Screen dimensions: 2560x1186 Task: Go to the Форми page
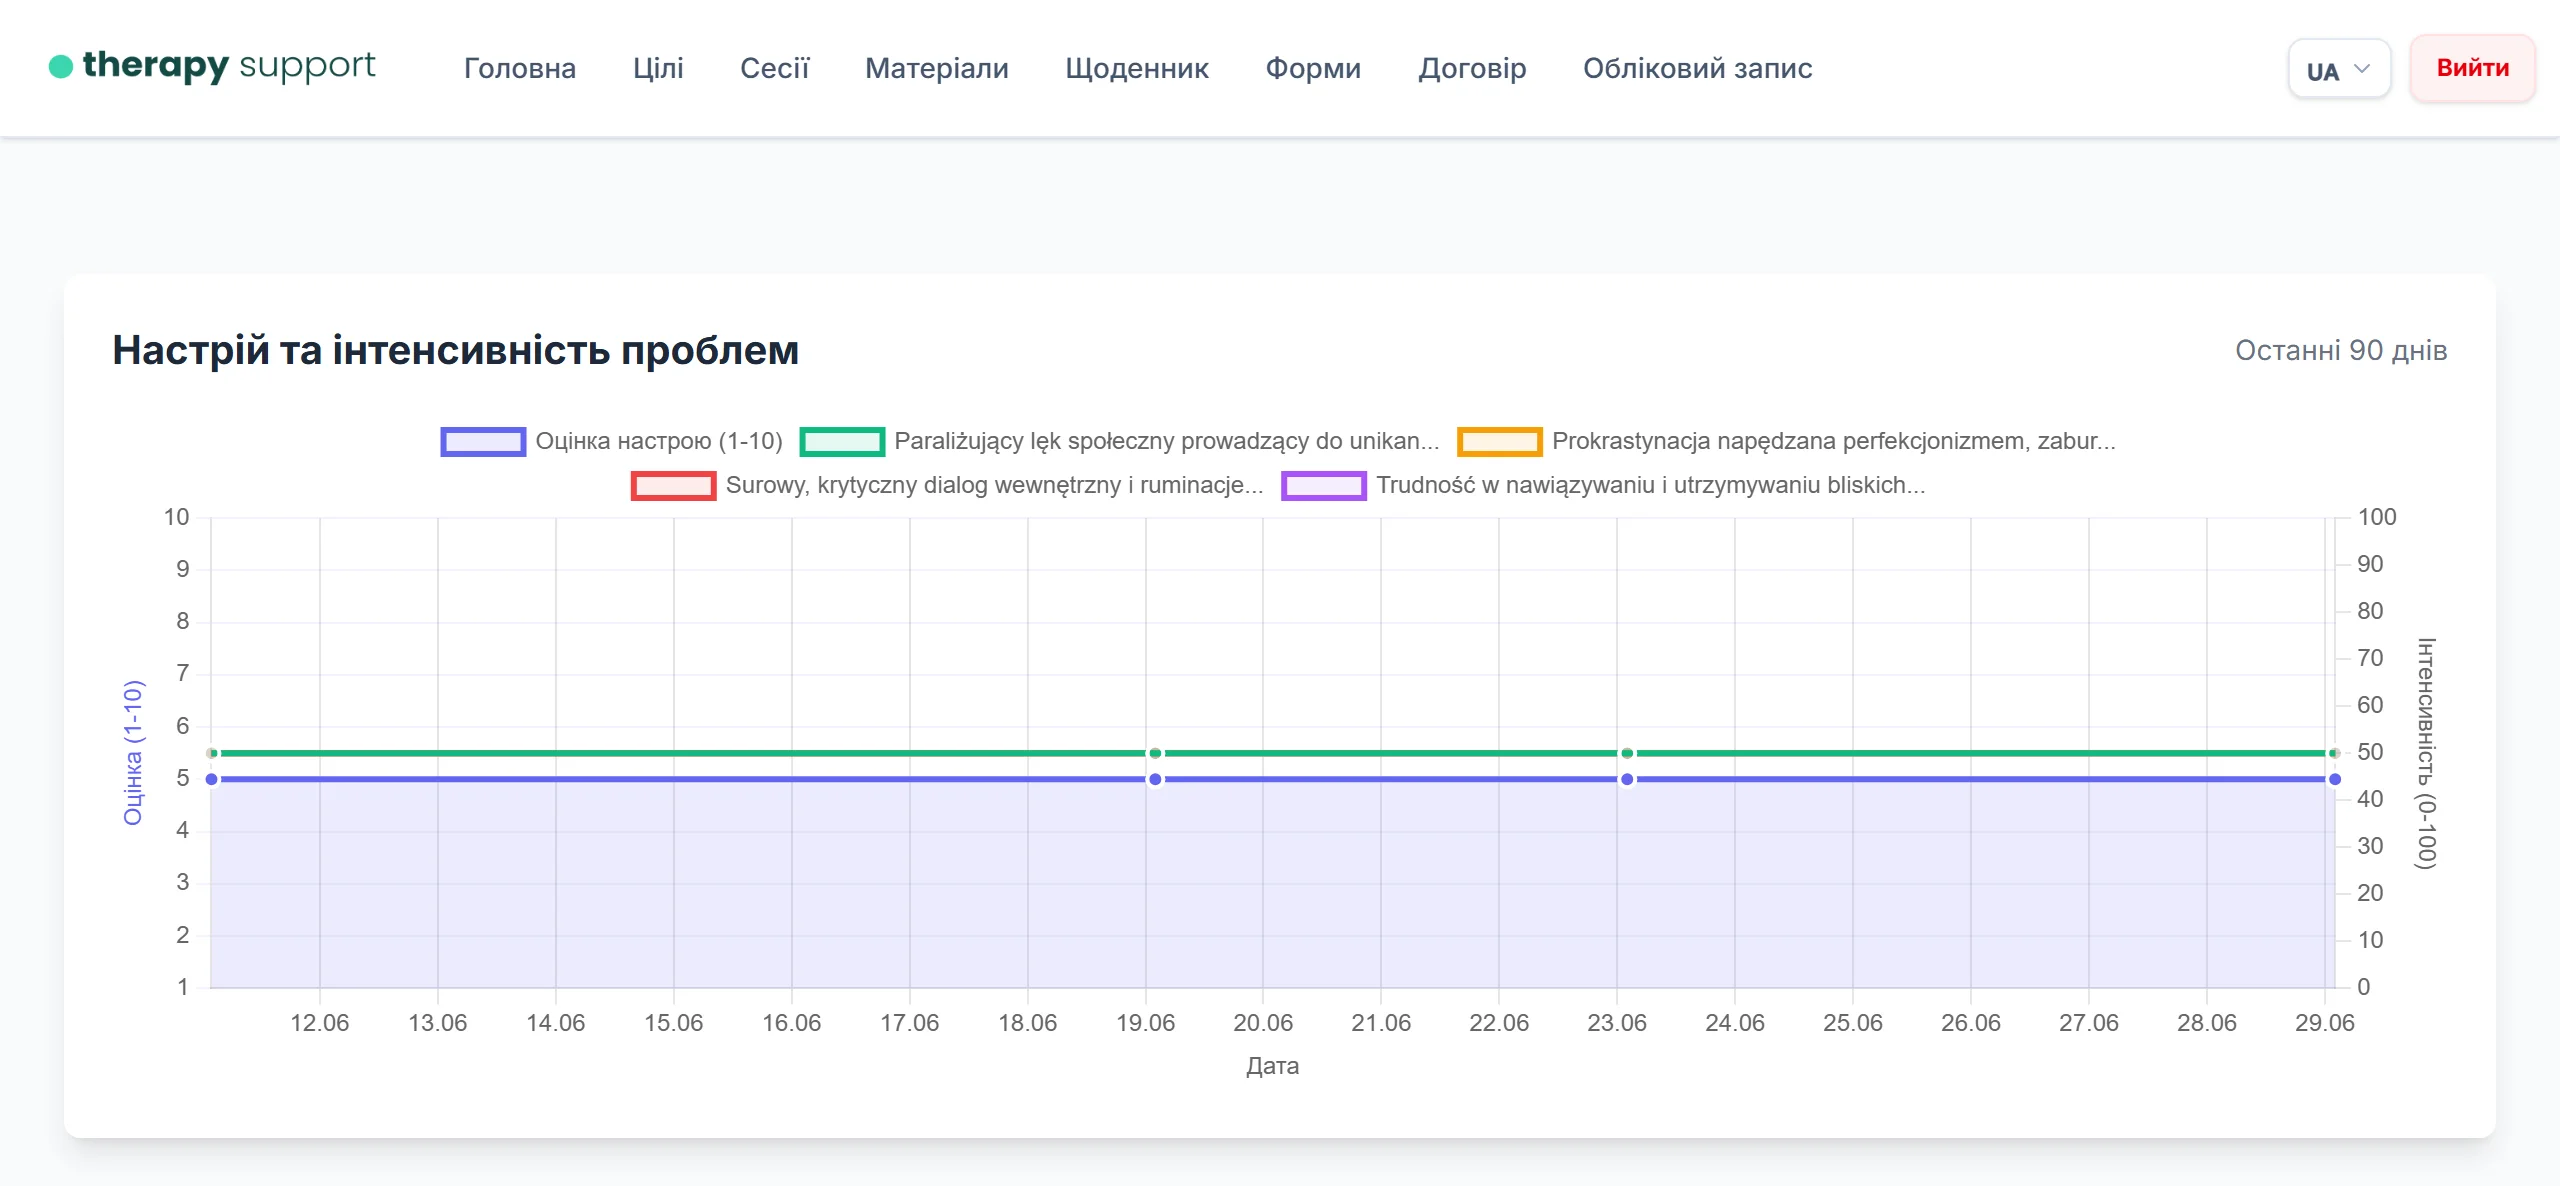tap(1313, 68)
